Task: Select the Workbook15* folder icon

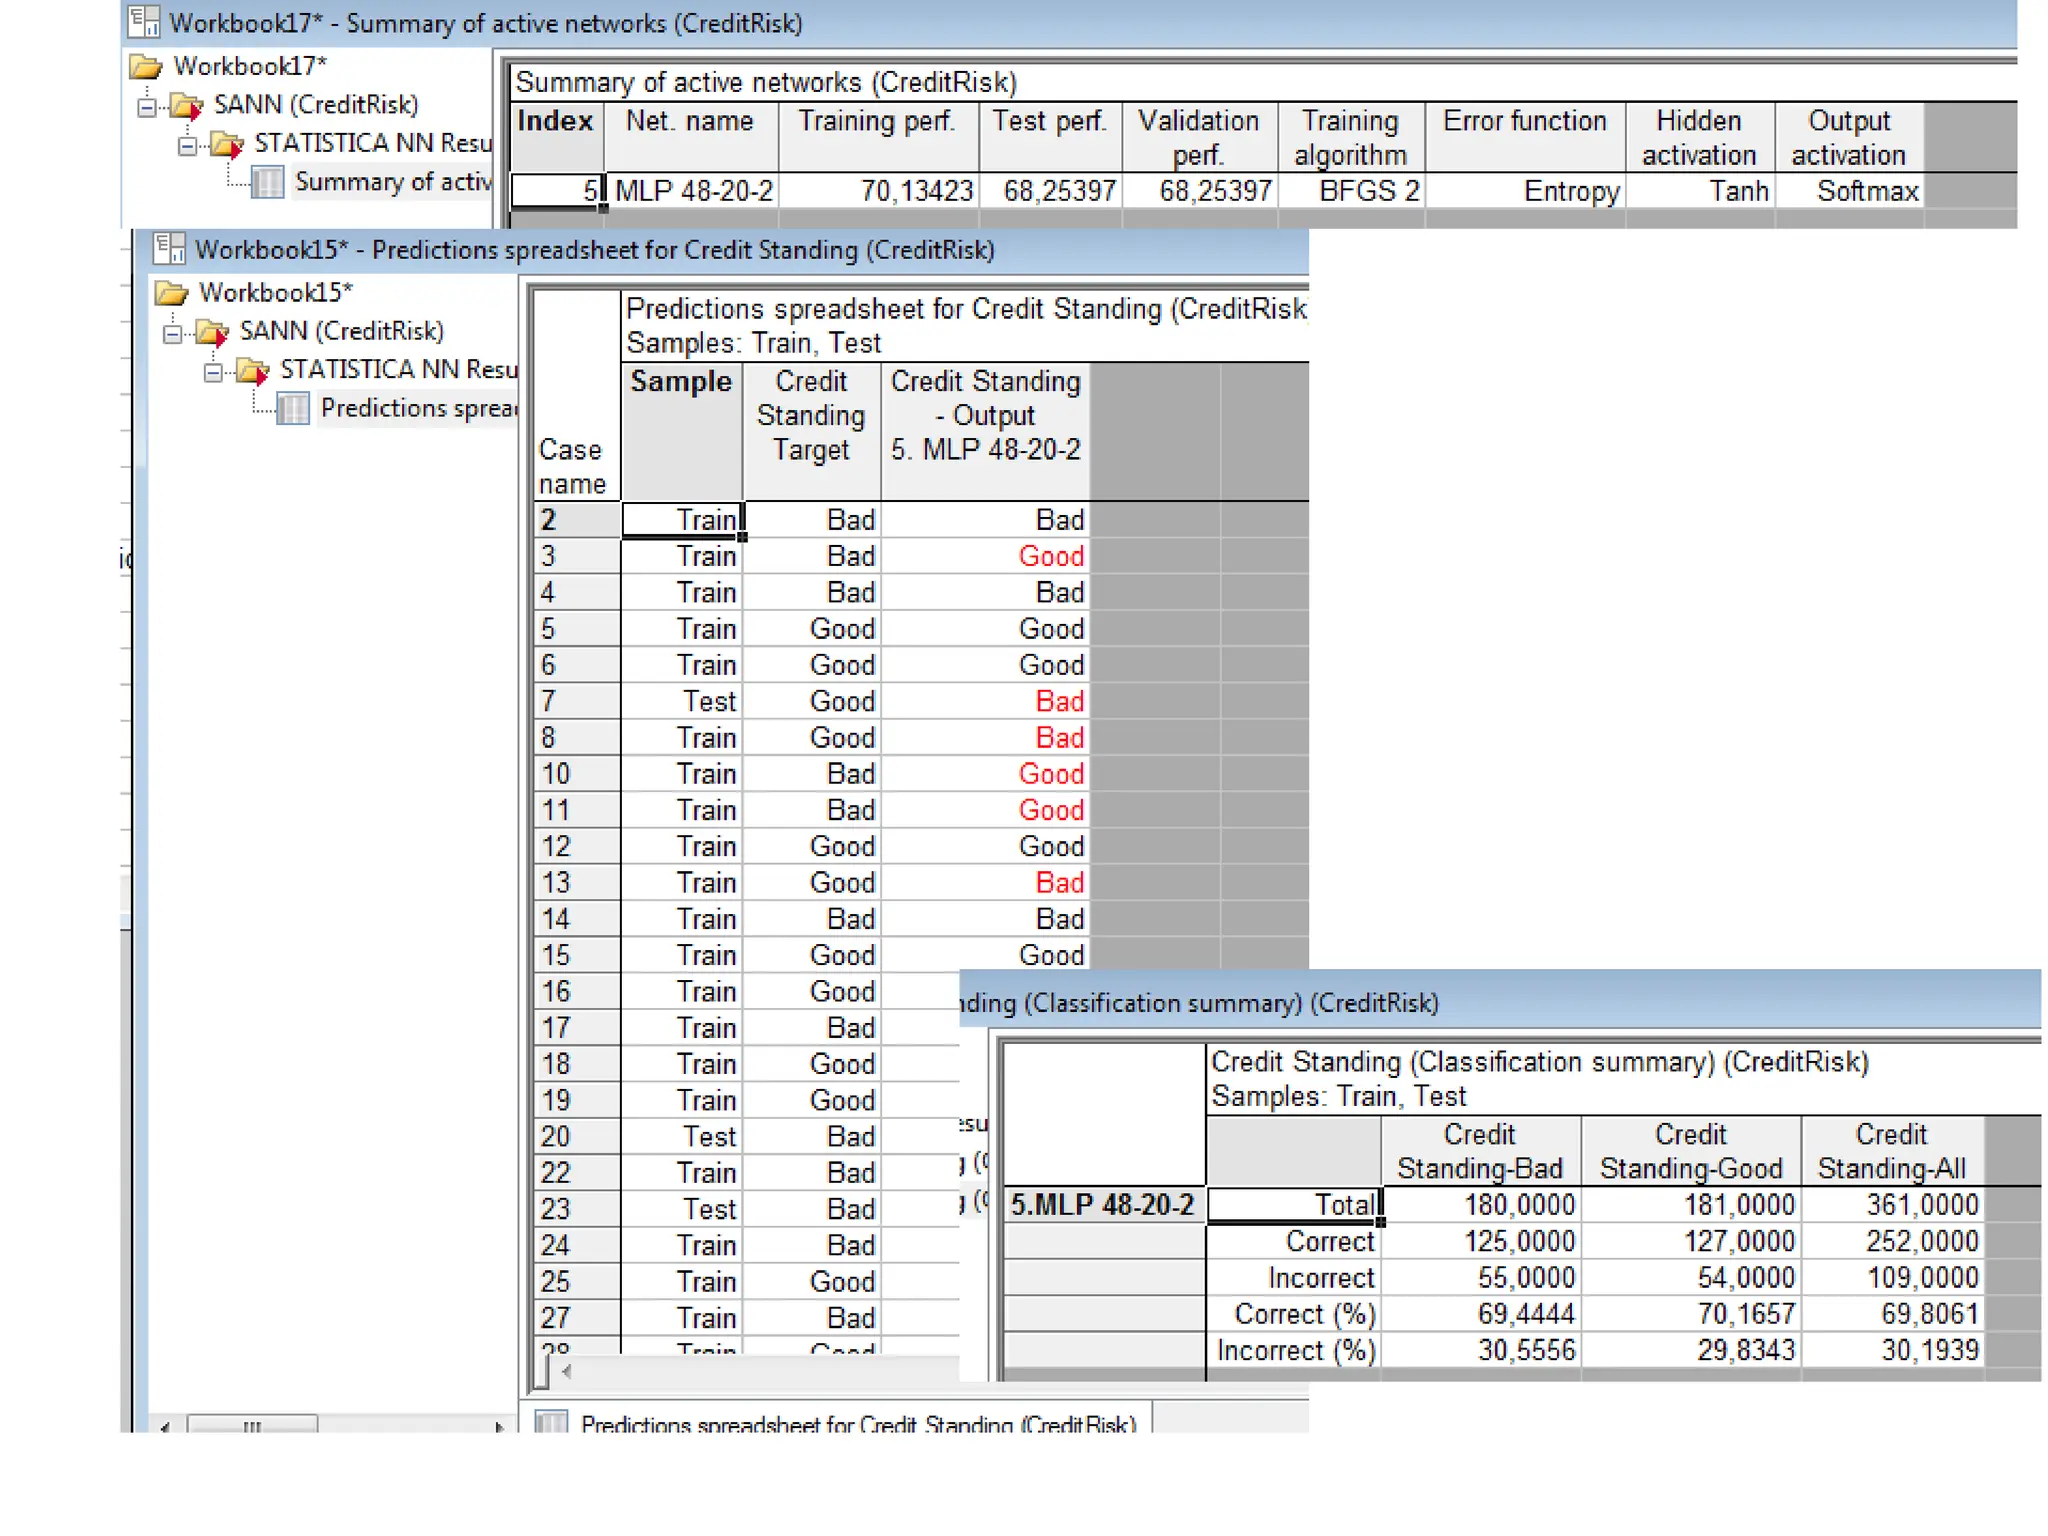Action: 171,293
